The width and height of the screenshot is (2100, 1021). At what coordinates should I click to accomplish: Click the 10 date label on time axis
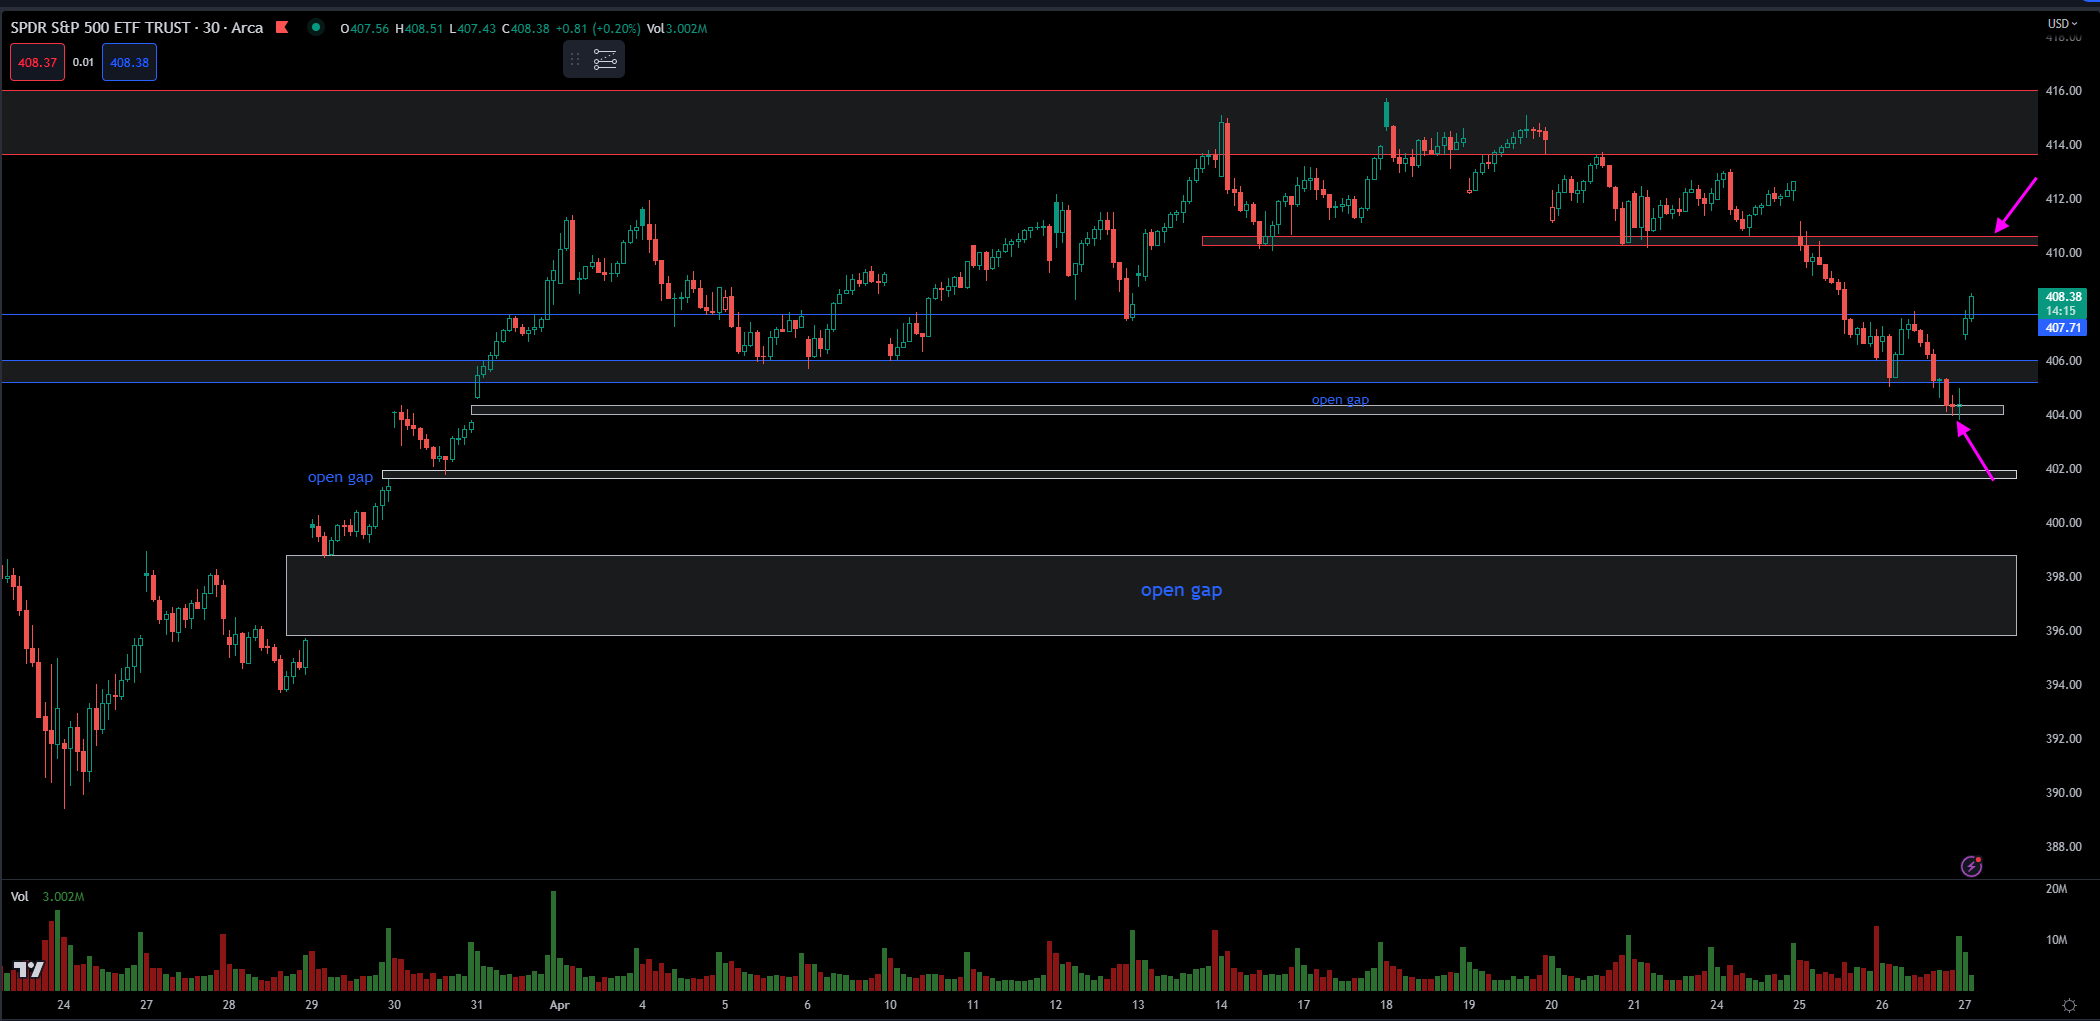(x=890, y=1005)
